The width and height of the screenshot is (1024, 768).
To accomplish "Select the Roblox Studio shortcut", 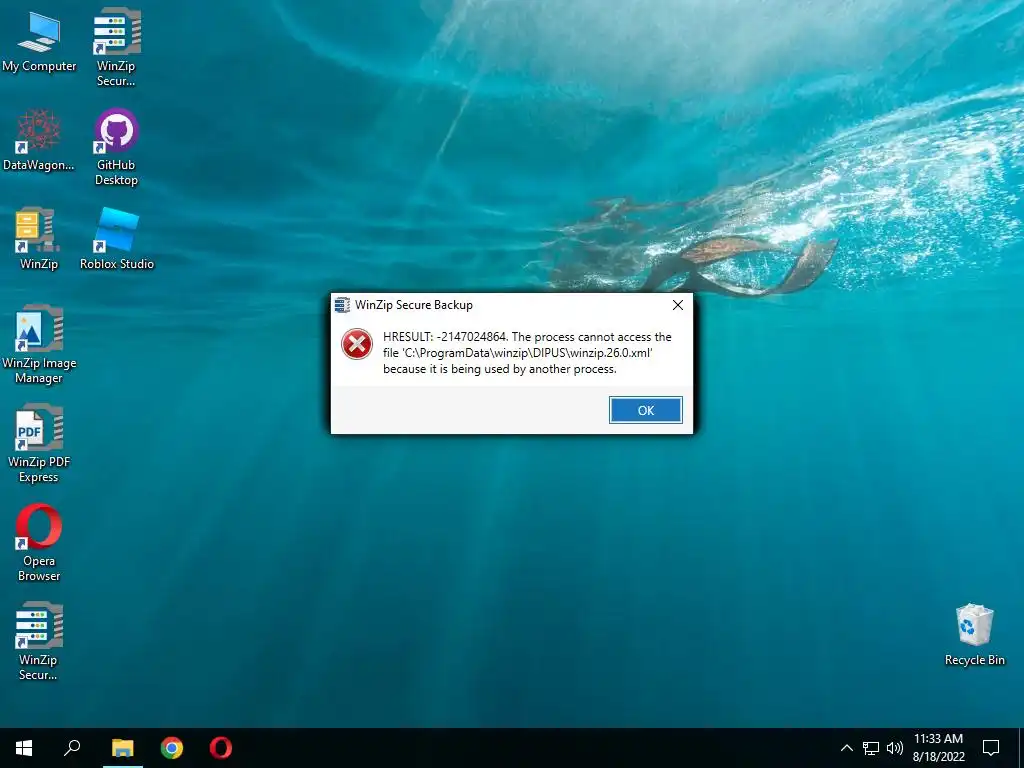I will point(117,238).
